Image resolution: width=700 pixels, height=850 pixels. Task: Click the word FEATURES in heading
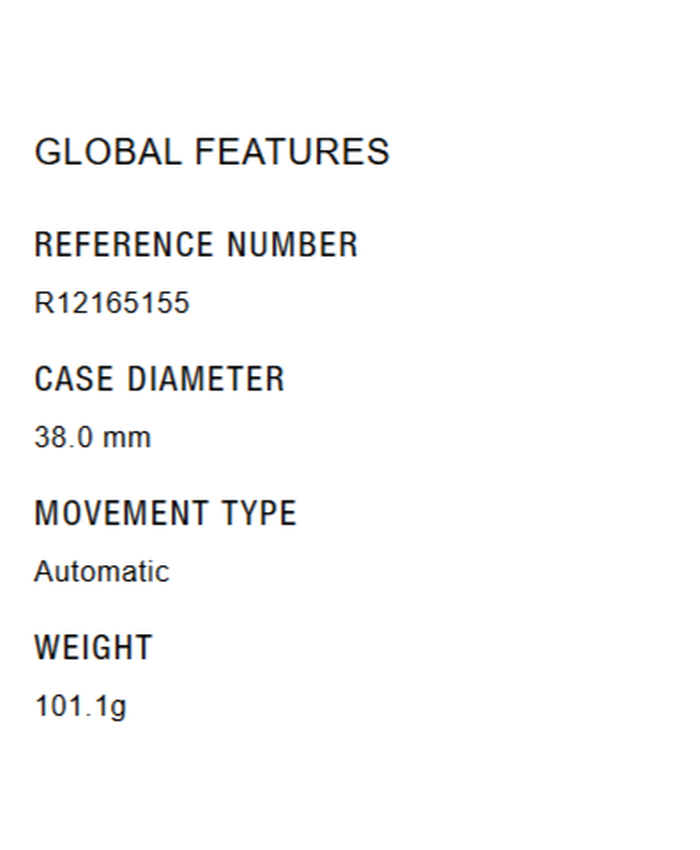292,152
